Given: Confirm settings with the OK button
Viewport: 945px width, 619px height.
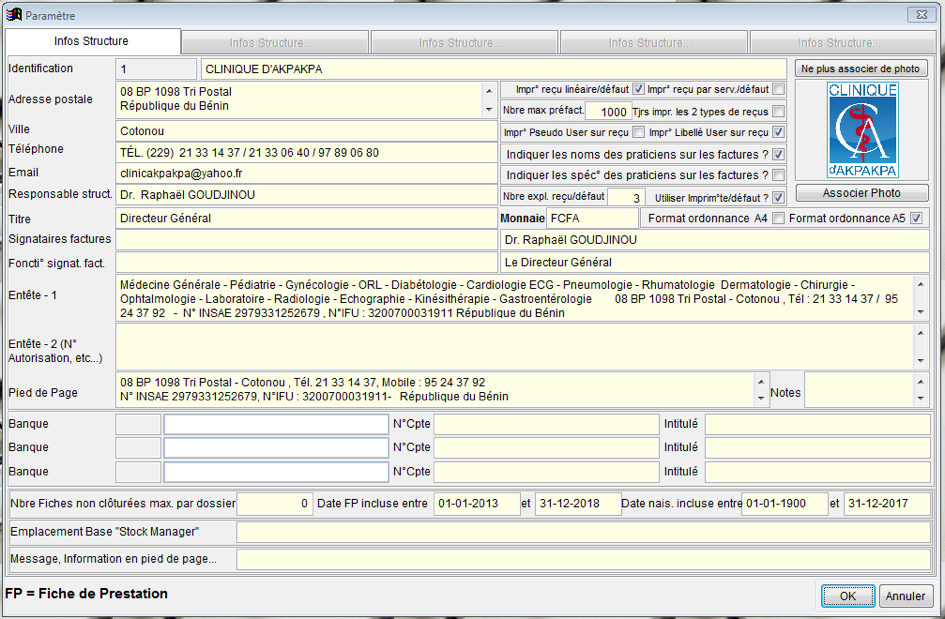Looking at the screenshot, I should pos(847,596).
